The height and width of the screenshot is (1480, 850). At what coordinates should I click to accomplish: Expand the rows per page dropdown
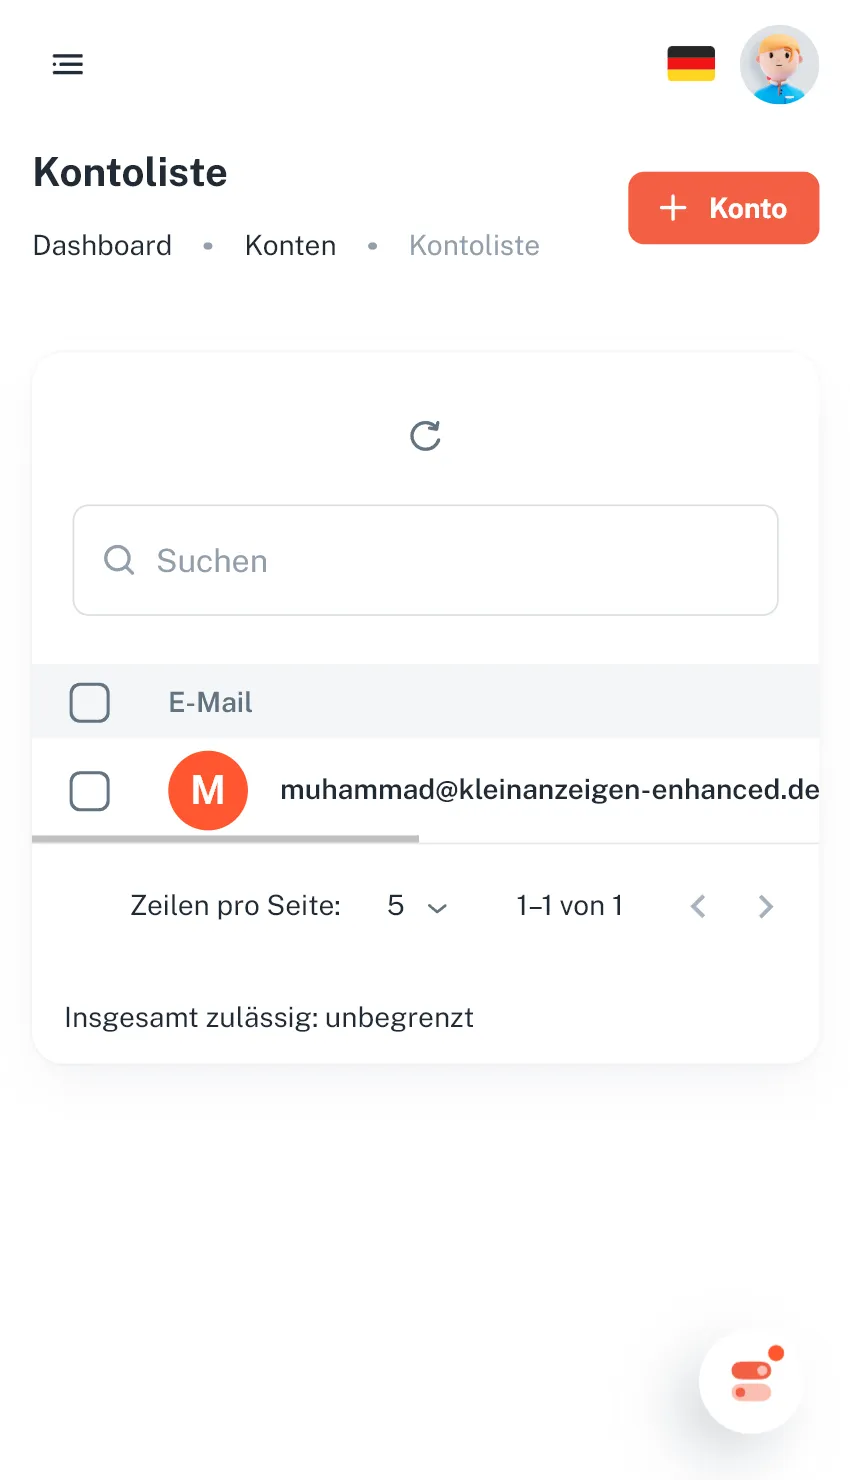click(417, 906)
